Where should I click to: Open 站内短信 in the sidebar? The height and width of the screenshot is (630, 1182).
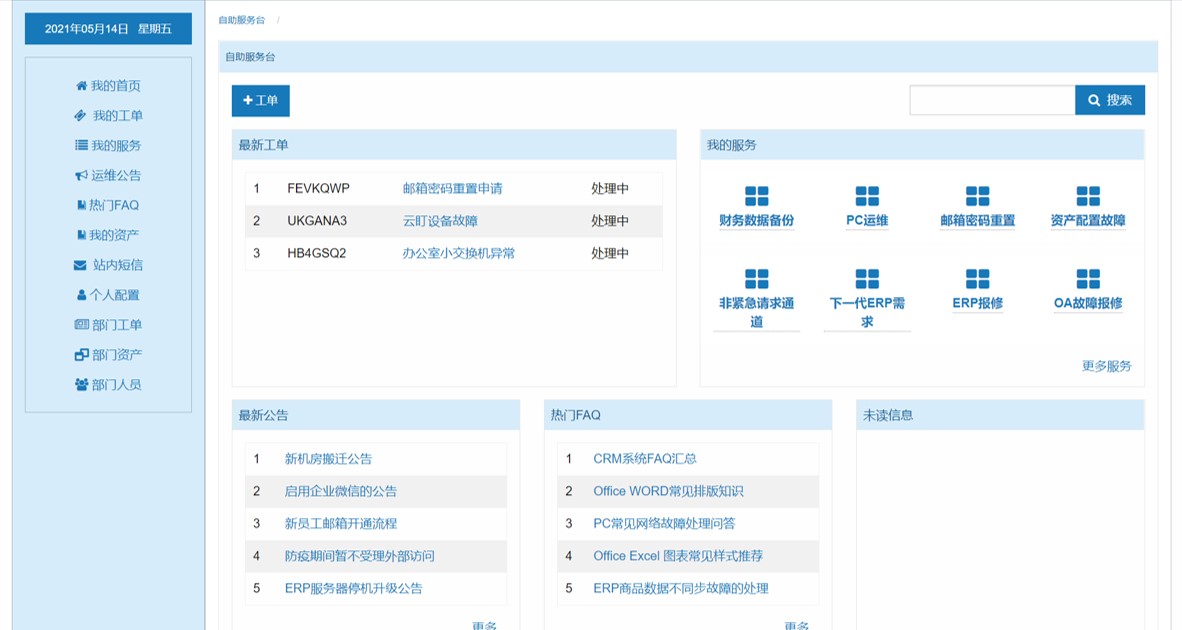[x=108, y=265]
